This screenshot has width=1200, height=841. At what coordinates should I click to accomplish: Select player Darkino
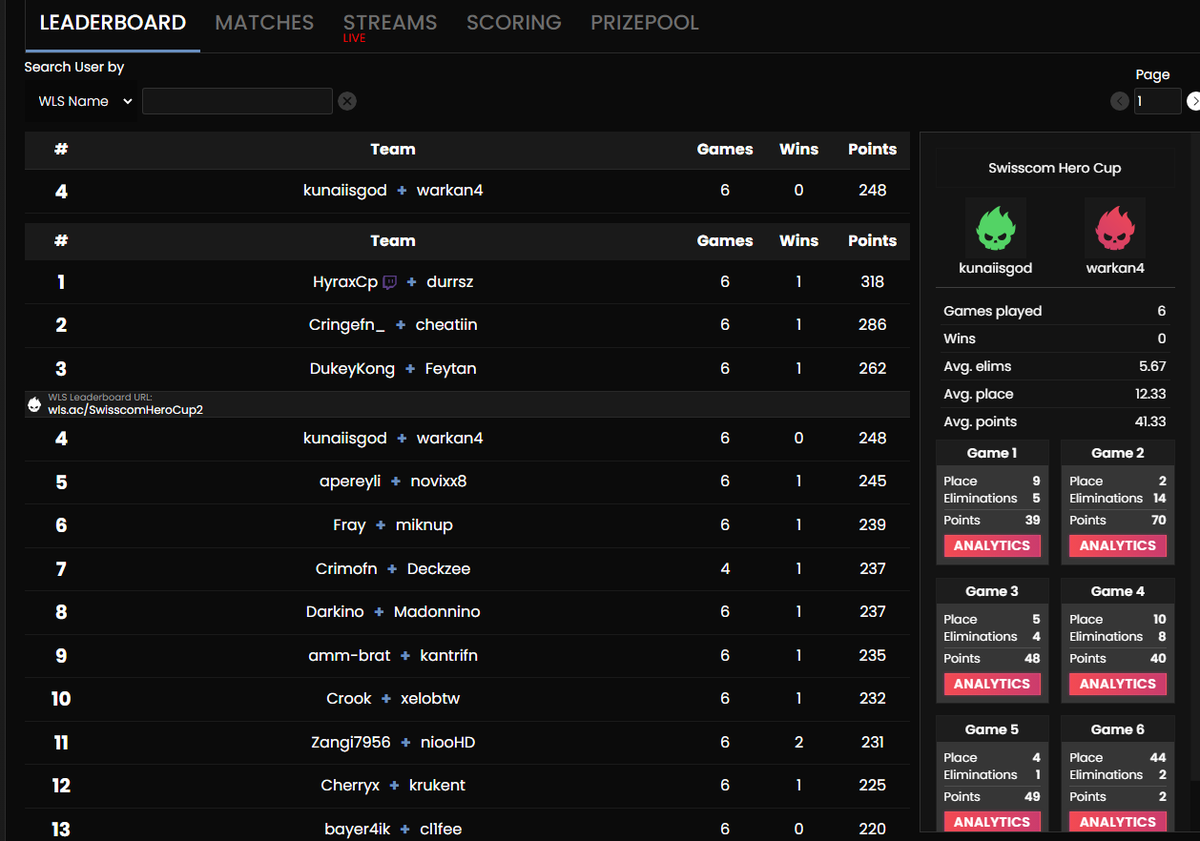coord(335,612)
